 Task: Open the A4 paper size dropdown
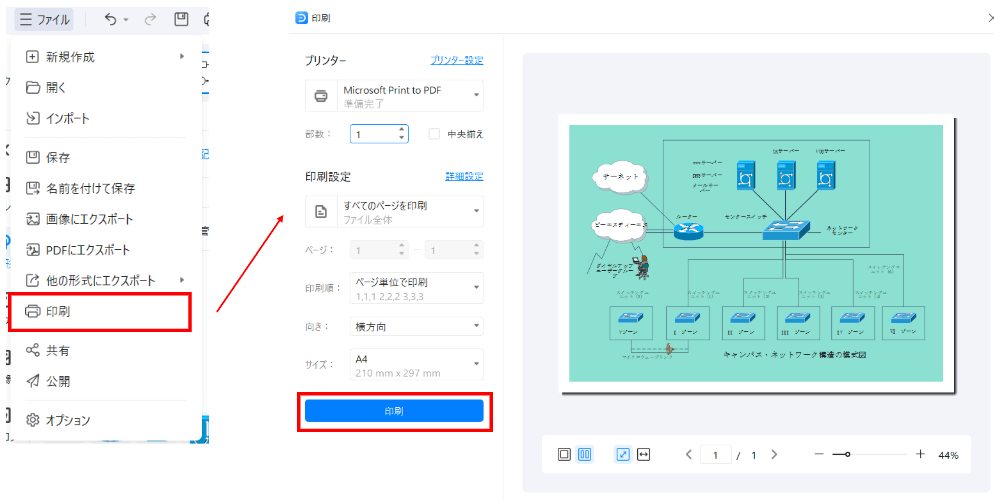417,365
